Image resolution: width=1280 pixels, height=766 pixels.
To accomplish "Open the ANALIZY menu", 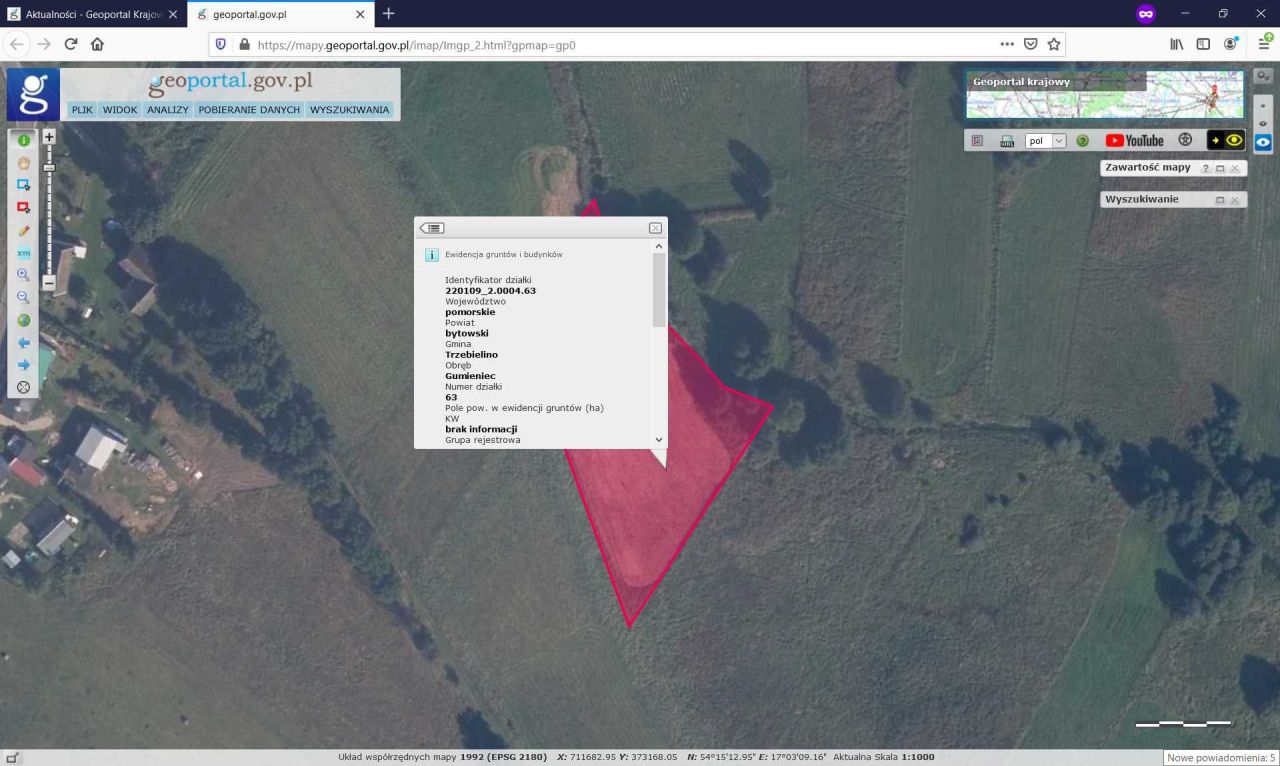I will coord(167,110).
